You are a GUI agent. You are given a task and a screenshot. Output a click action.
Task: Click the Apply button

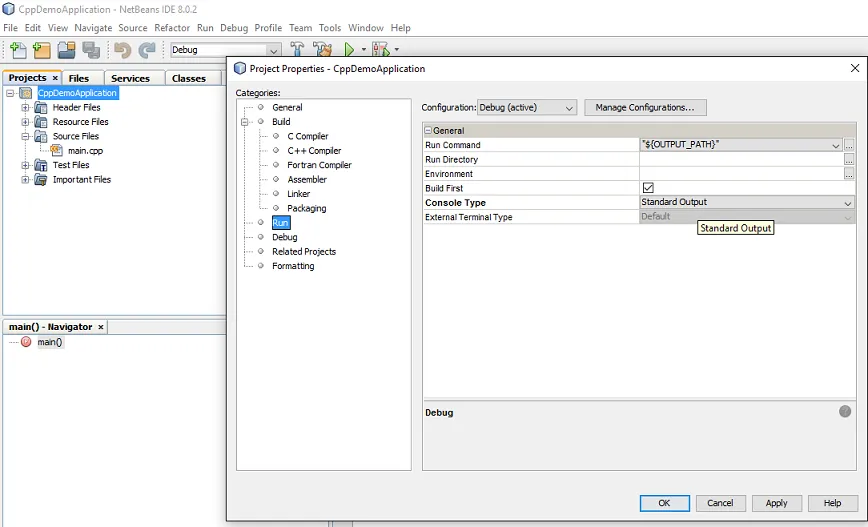(776, 503)
